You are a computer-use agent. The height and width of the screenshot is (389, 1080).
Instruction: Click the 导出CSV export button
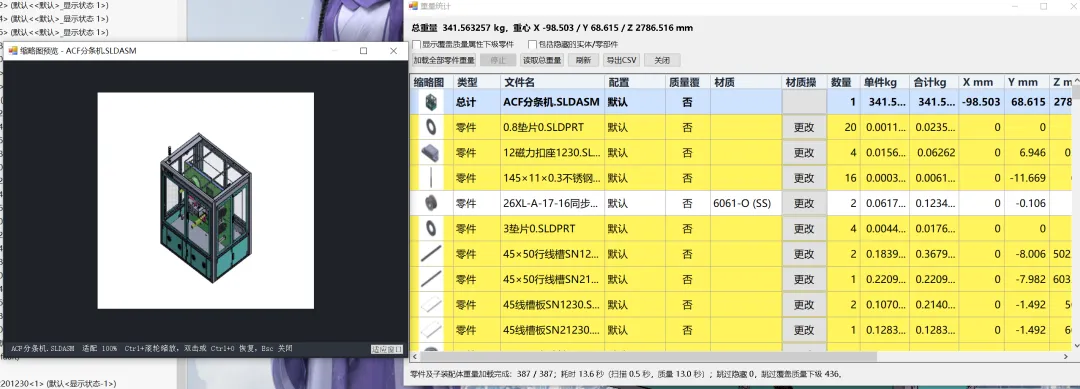click(621, 60)
